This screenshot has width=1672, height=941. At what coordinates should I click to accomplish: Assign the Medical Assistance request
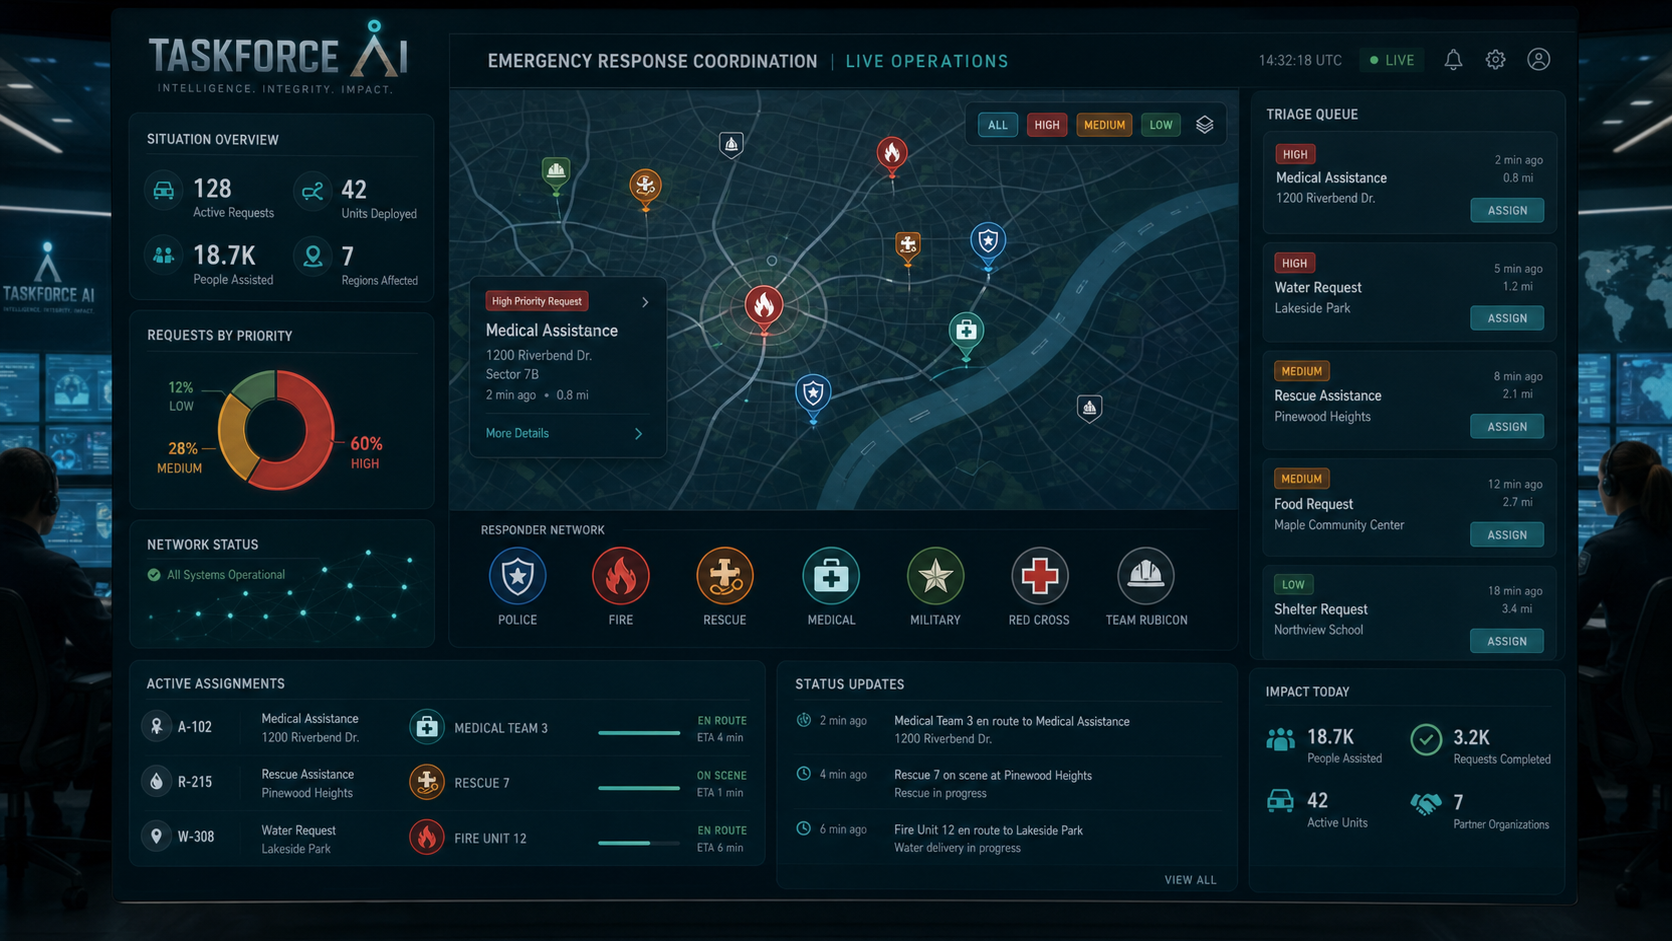[1507, 210]
